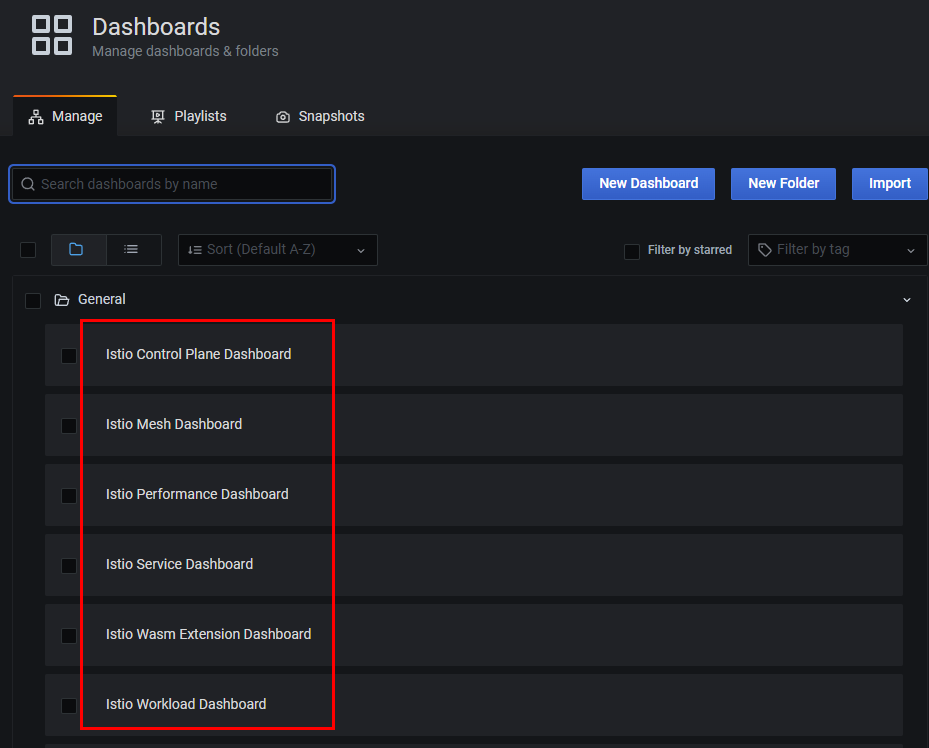929x748 pixels.
Task: Click the Import button
Action: pyautogui.click(x=889, y=184)
